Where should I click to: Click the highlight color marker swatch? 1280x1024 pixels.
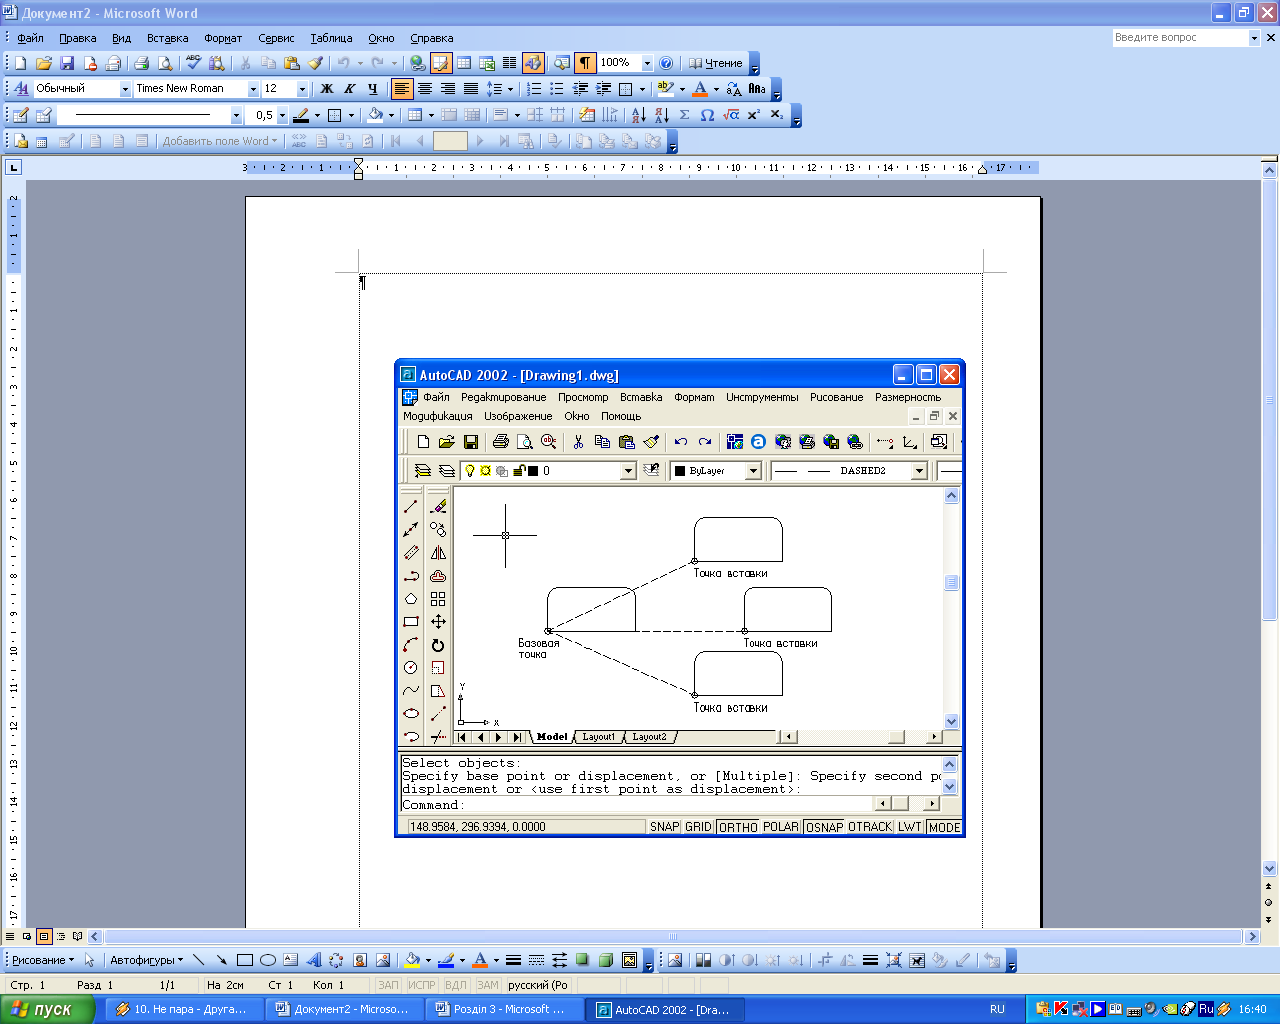(x=666, y=89)
